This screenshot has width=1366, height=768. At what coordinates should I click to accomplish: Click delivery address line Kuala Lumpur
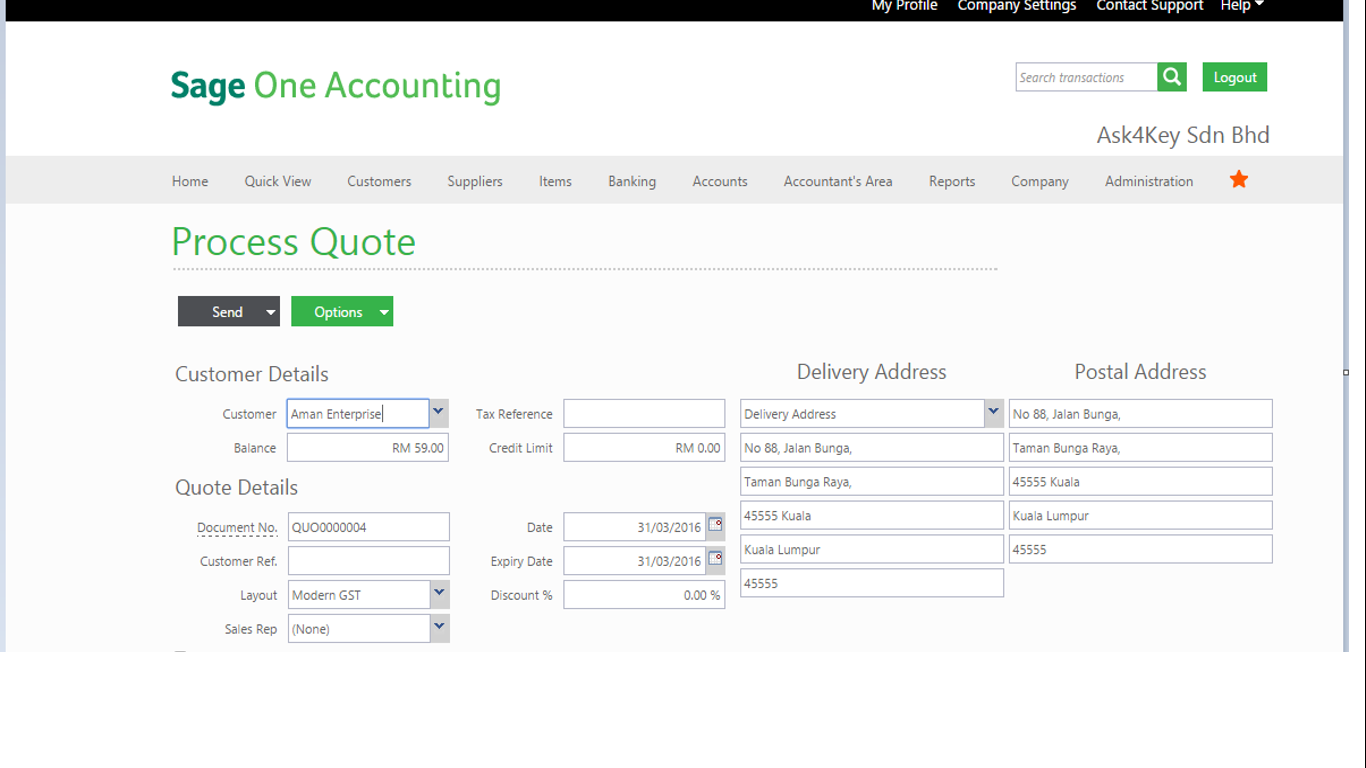872,549
